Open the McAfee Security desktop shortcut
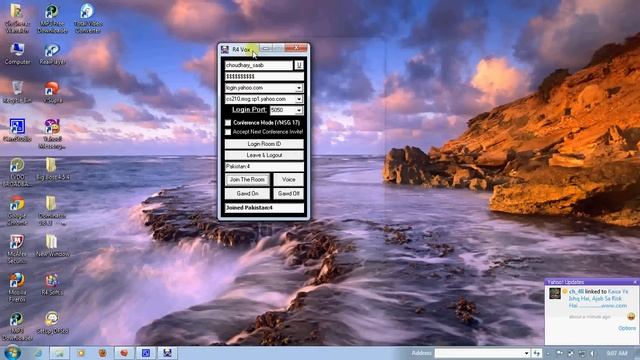 (17, 248)
